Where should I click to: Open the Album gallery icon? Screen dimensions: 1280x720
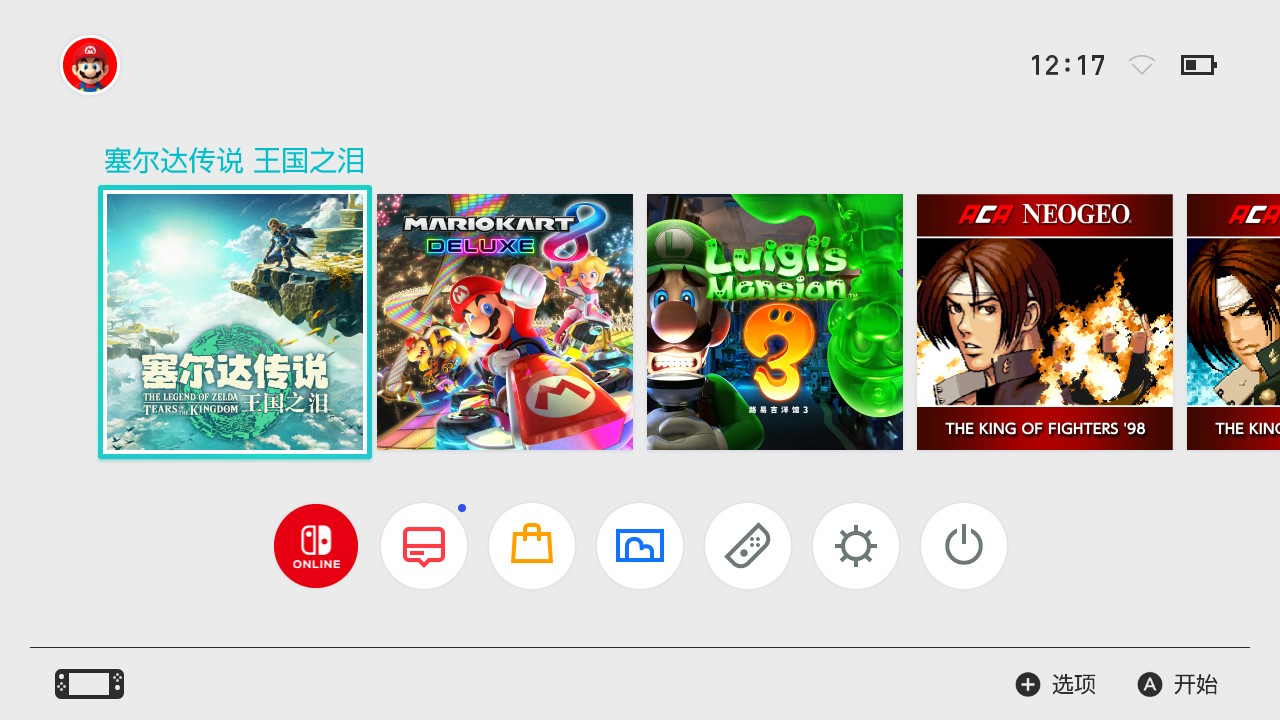[x=640, y=546]
